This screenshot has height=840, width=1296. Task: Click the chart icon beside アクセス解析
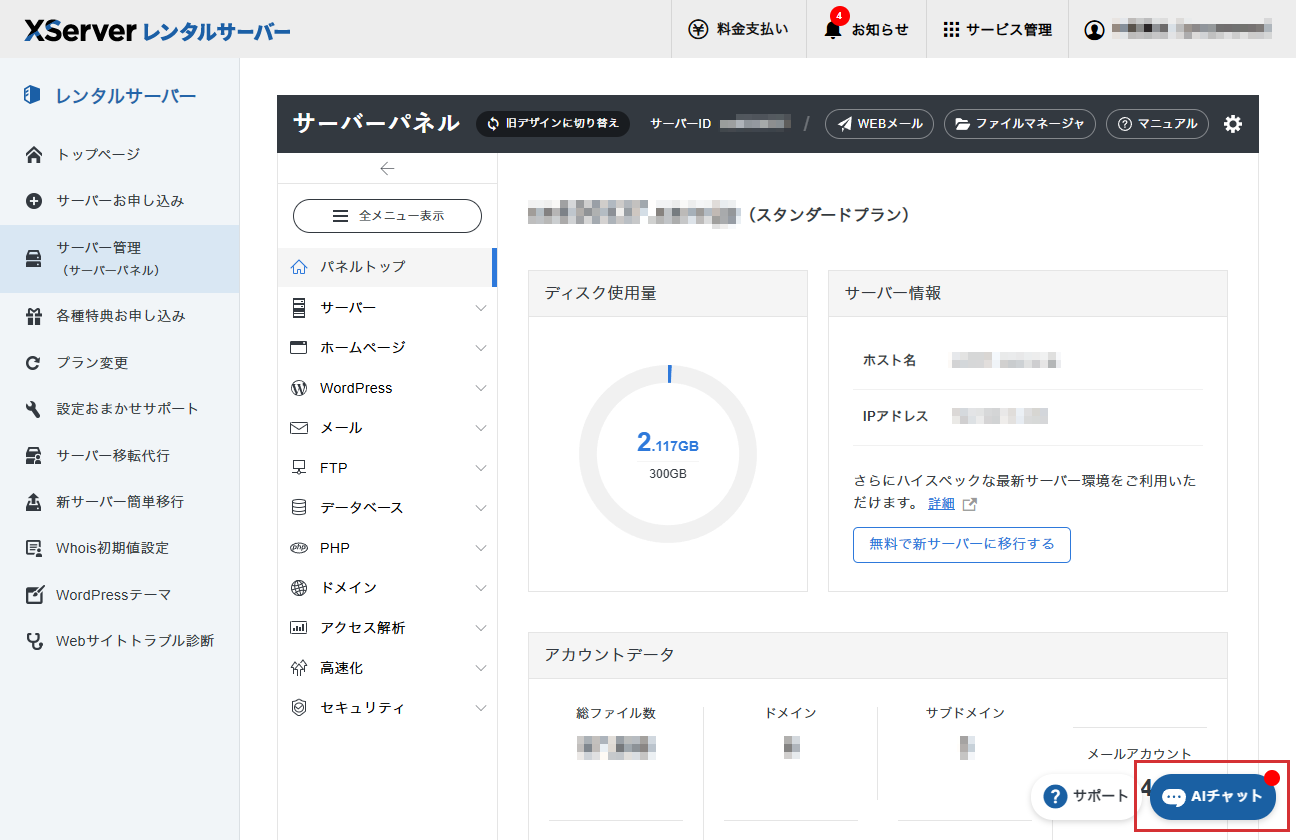pos(298,628)
